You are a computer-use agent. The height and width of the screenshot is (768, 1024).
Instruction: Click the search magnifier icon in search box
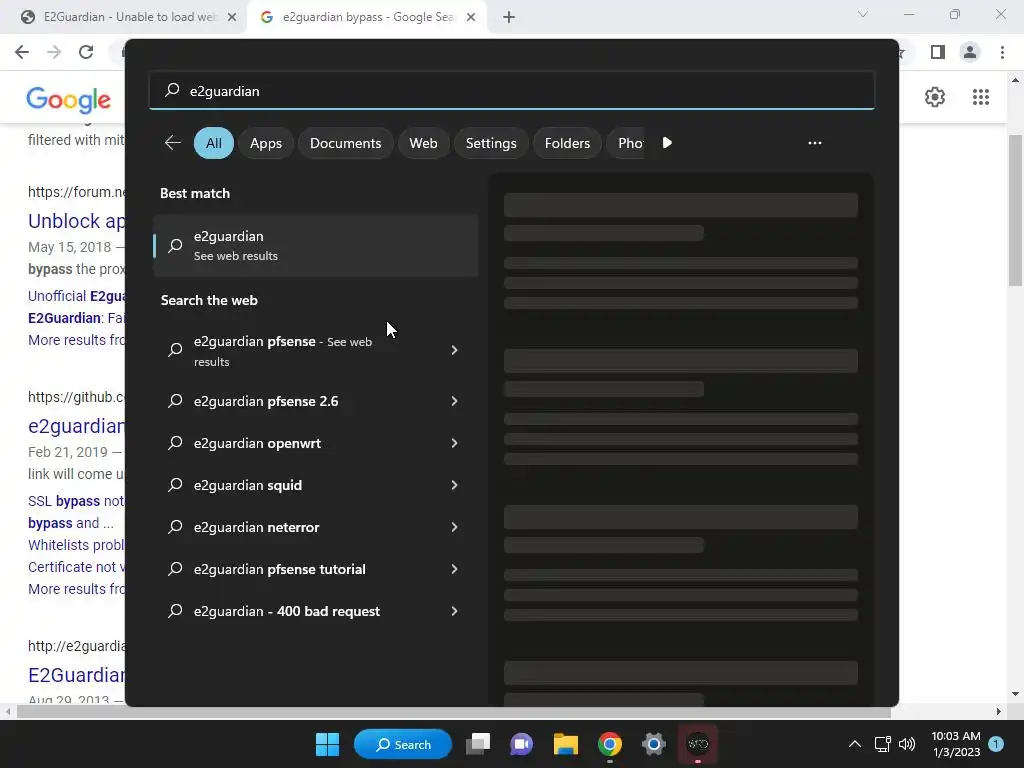pyautogui.click(x=172, y=90)
